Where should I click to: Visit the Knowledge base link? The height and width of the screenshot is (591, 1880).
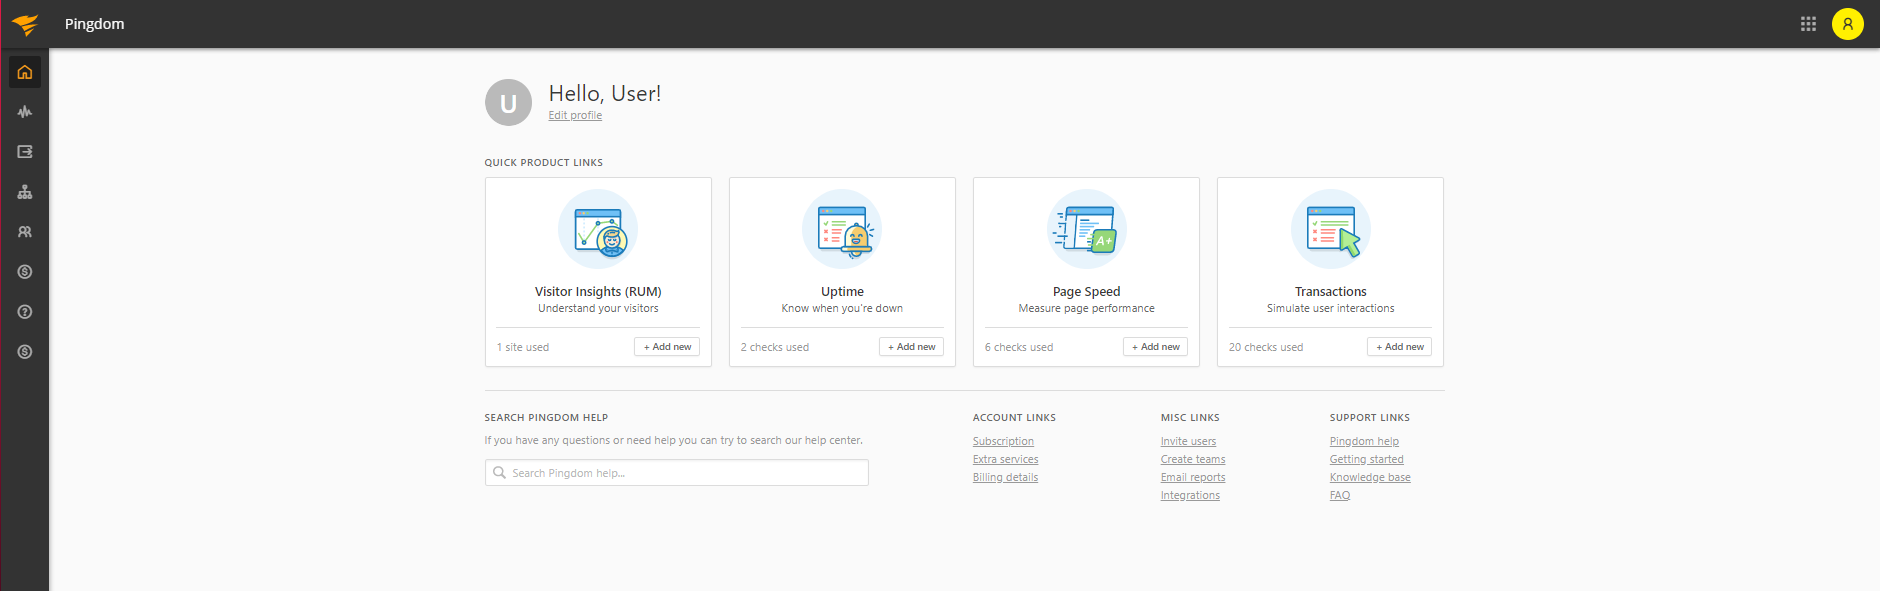pos(1370,477)
